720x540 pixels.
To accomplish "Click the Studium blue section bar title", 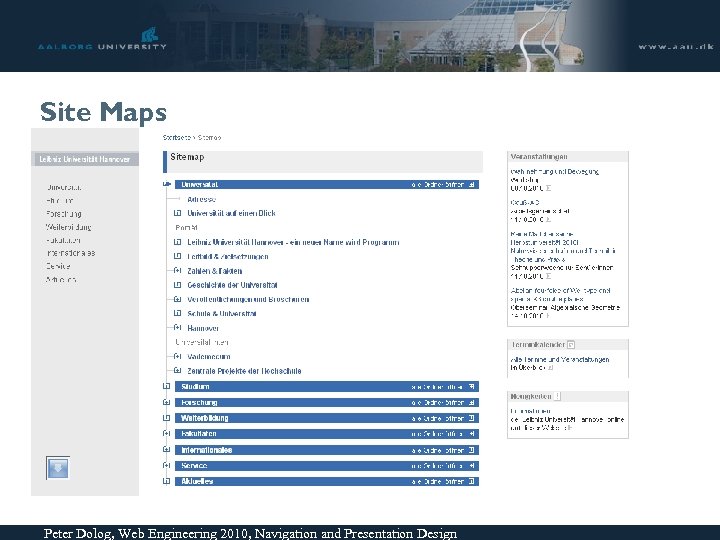I will click(195, 387).
